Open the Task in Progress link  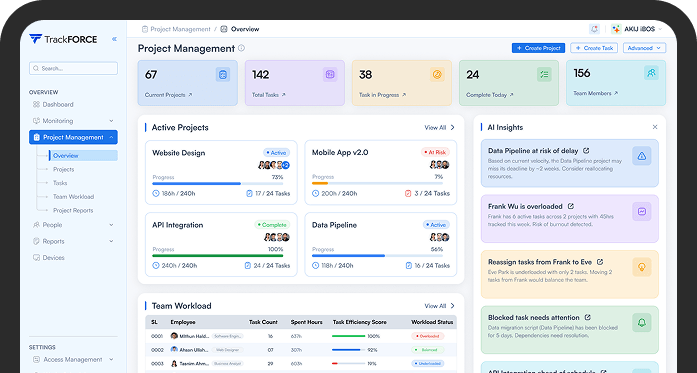tap(382, 95)
